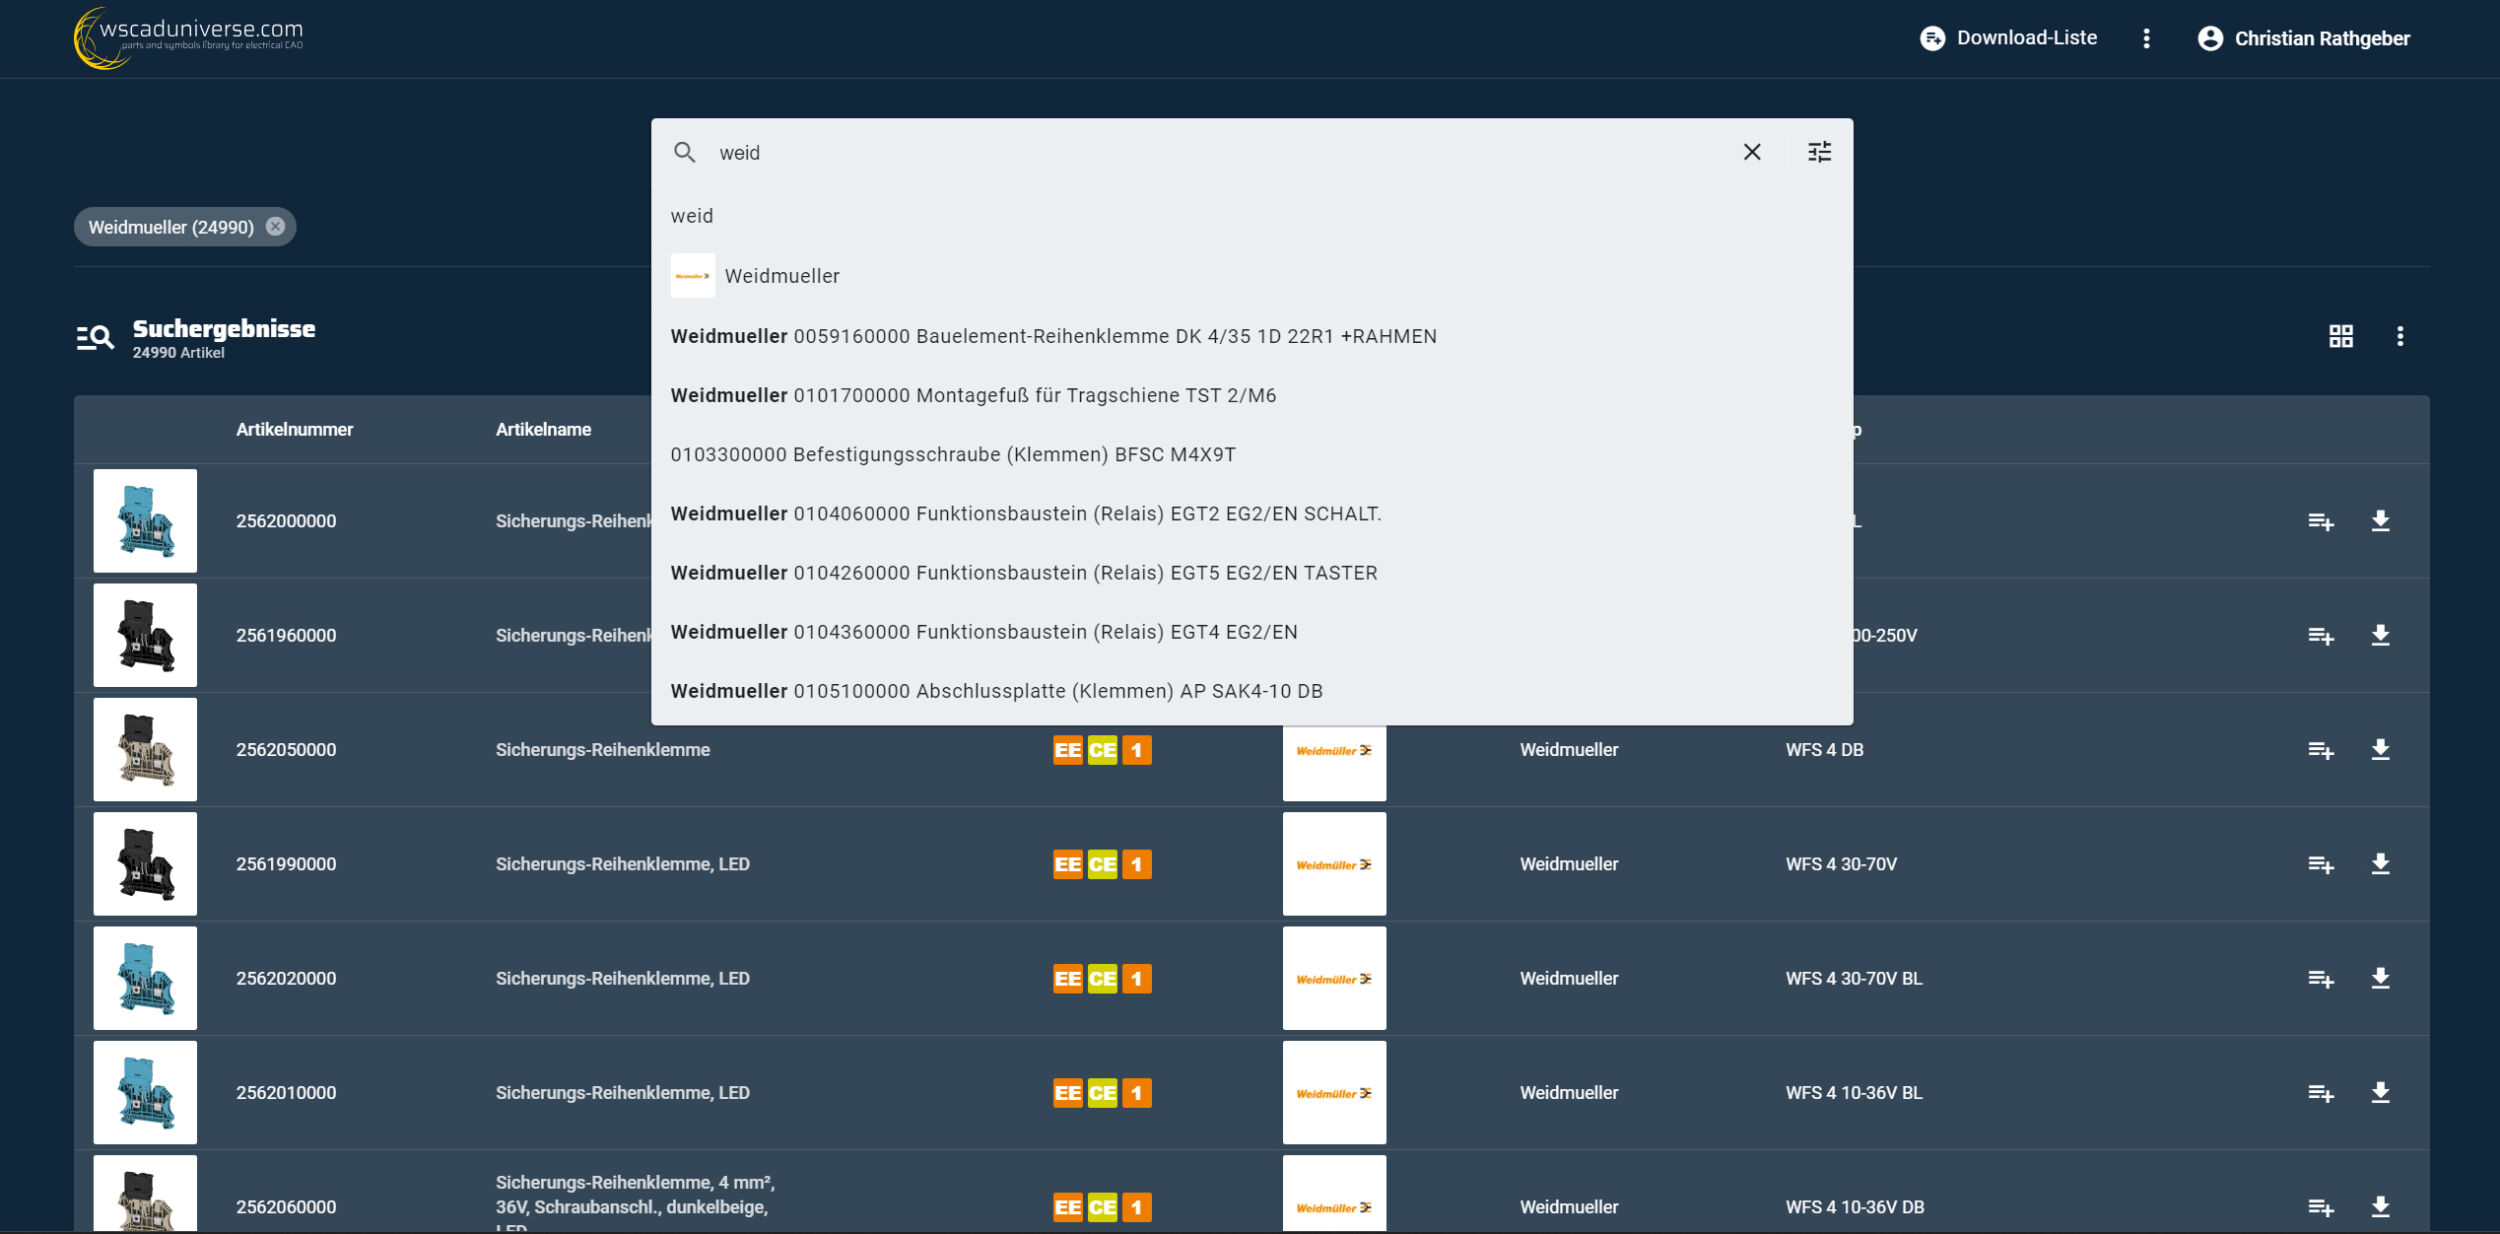Add article 2561990000 to download list
This screenshot has height=1234, width=2500.
pyautogui.click(x=2321, y=864)
